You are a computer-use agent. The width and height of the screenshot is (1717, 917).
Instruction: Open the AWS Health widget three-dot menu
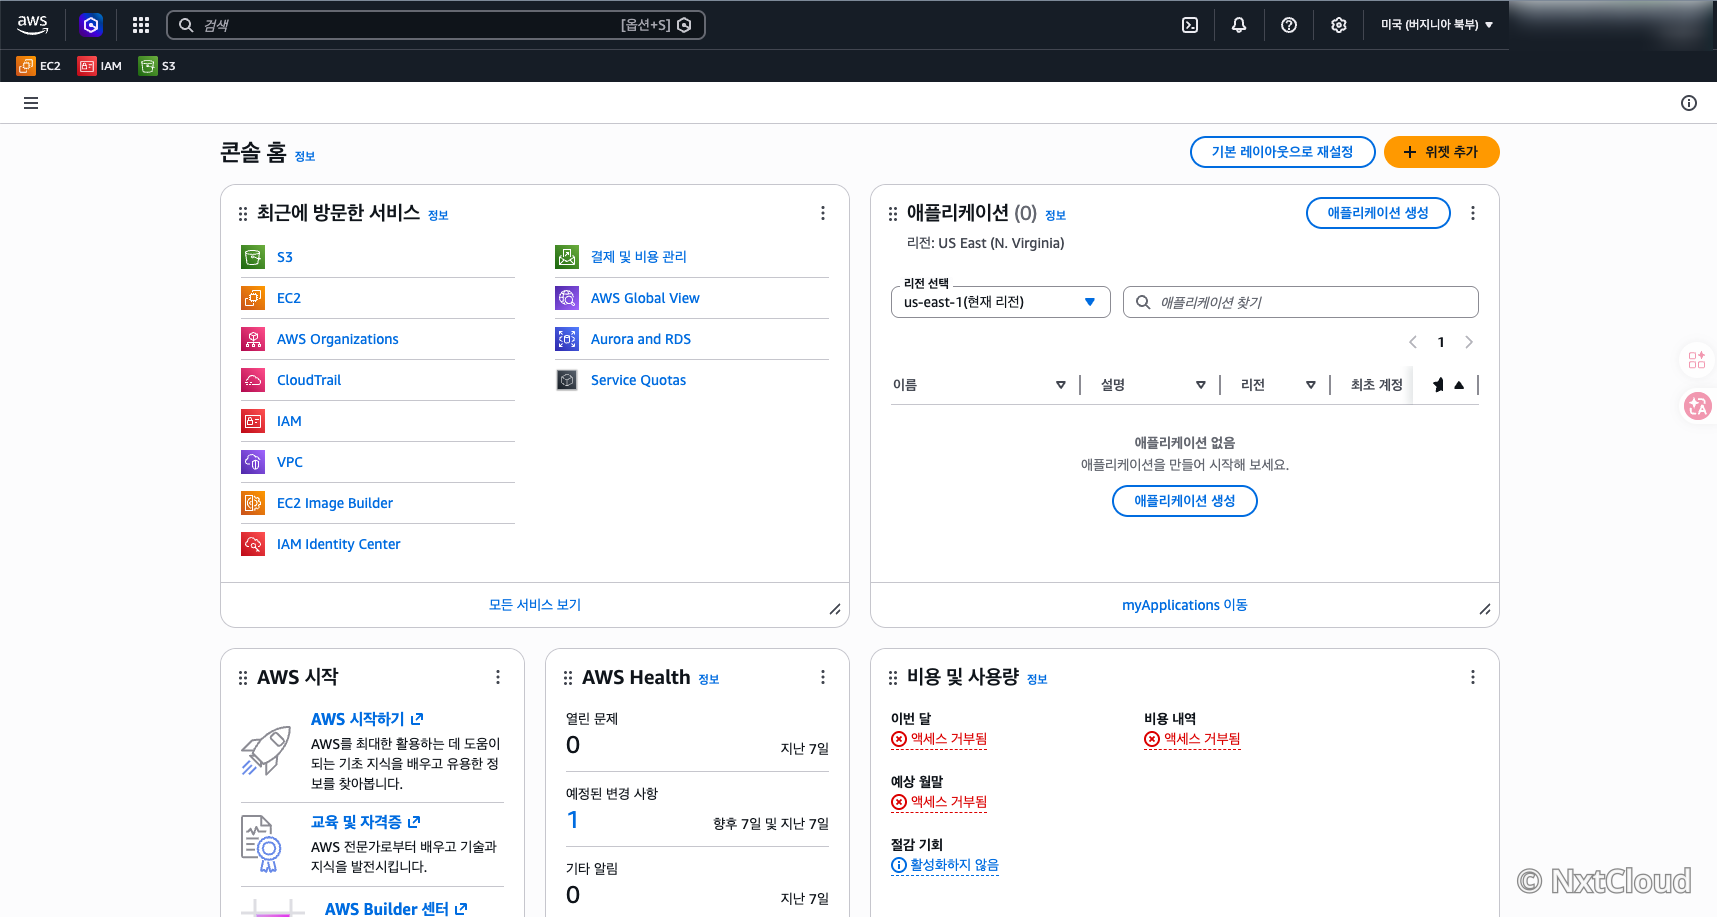coord(823,677)
